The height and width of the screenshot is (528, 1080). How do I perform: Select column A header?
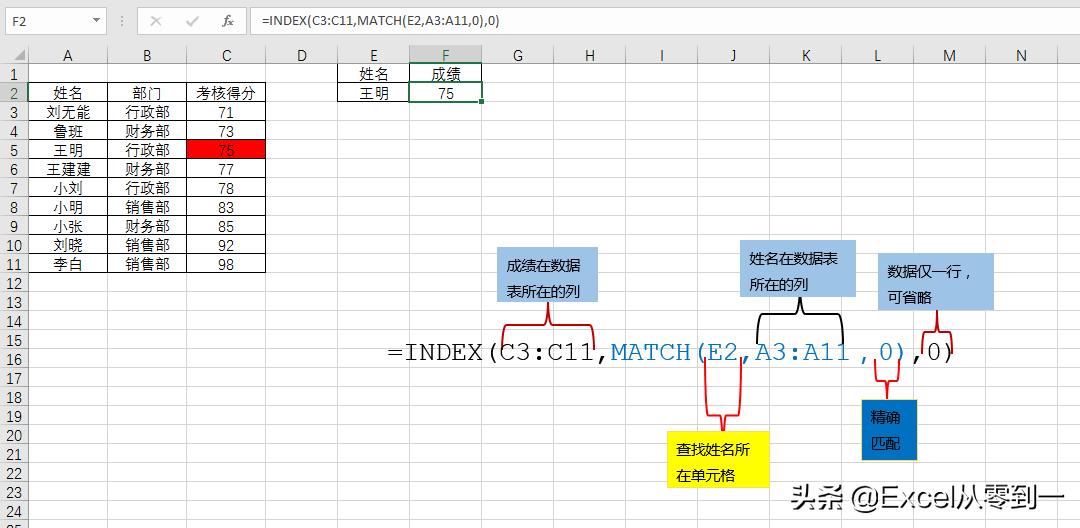(x=68, y=56)
